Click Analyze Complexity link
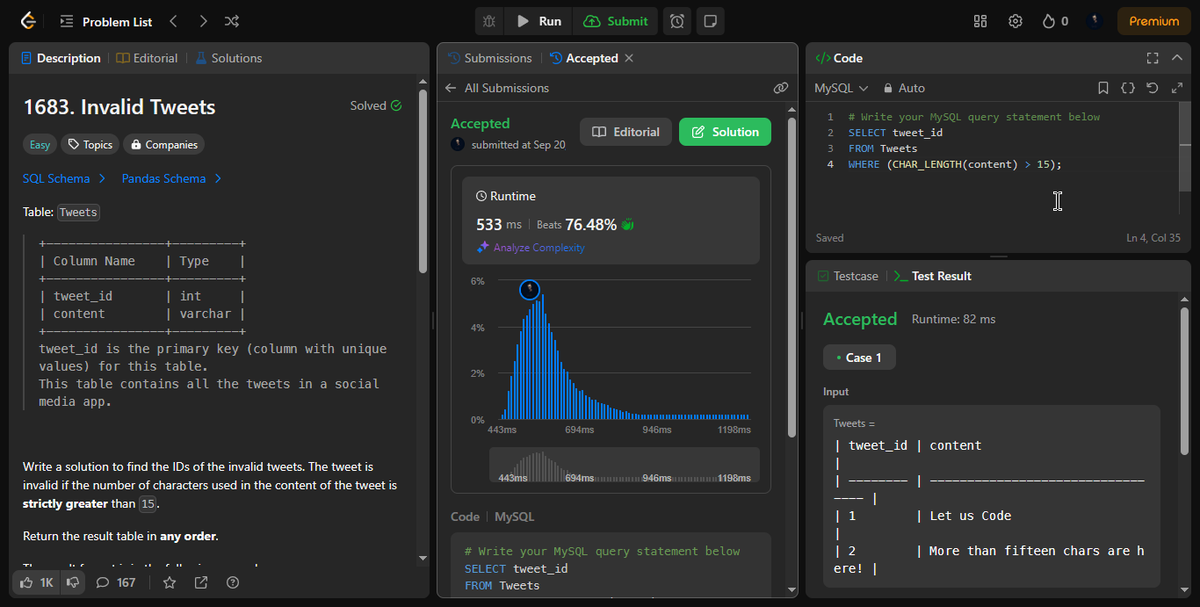The height and width of the screenshot is (607, 1200). [x=531, y=247]
